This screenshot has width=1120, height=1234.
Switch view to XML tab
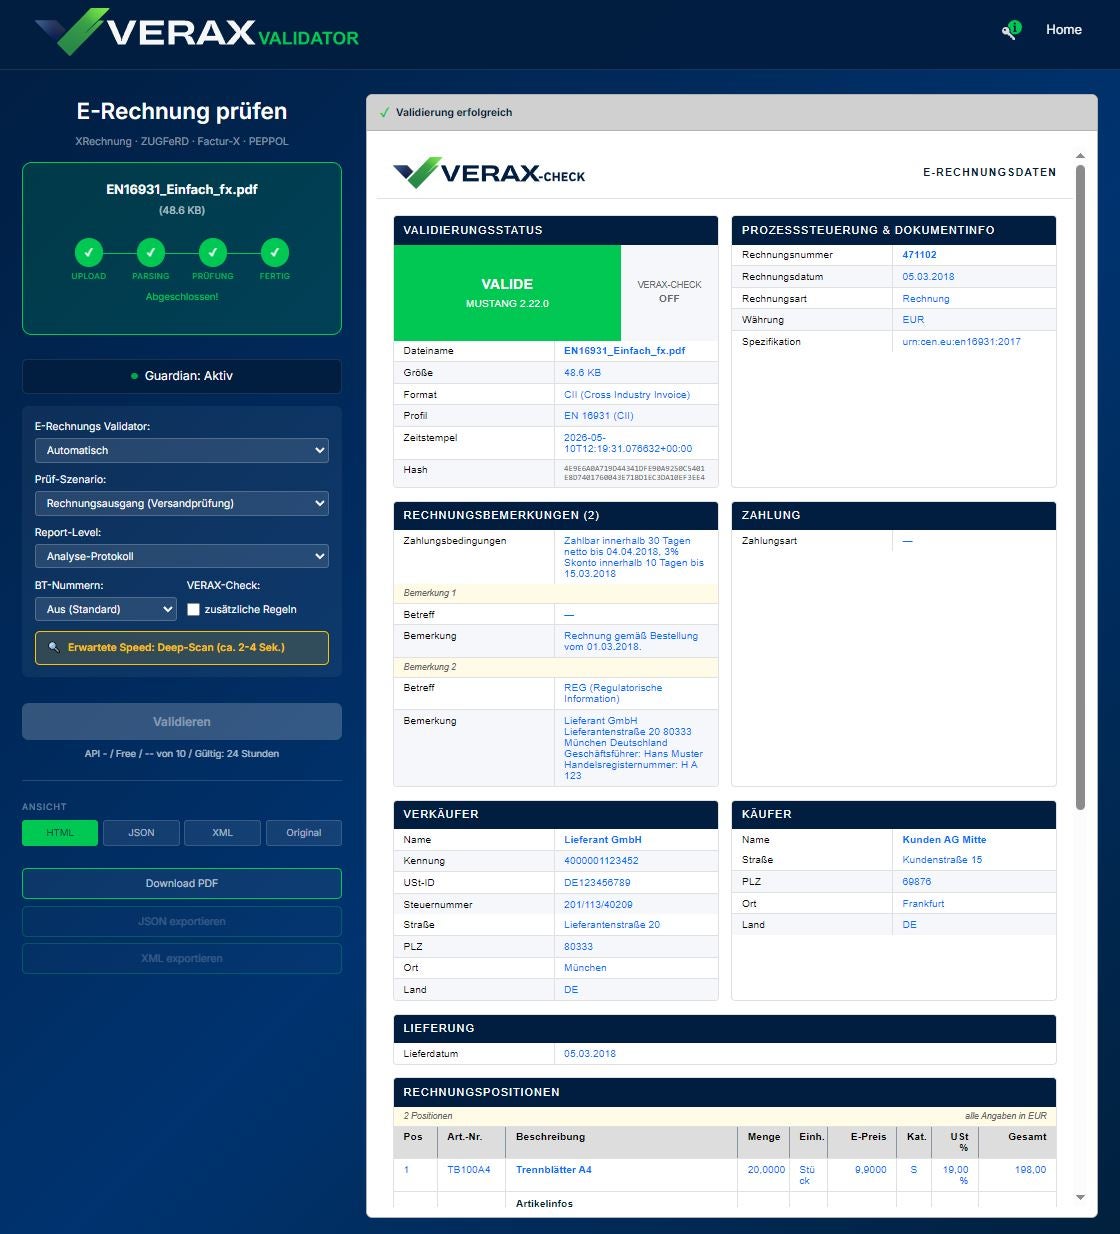pos(222,833)
